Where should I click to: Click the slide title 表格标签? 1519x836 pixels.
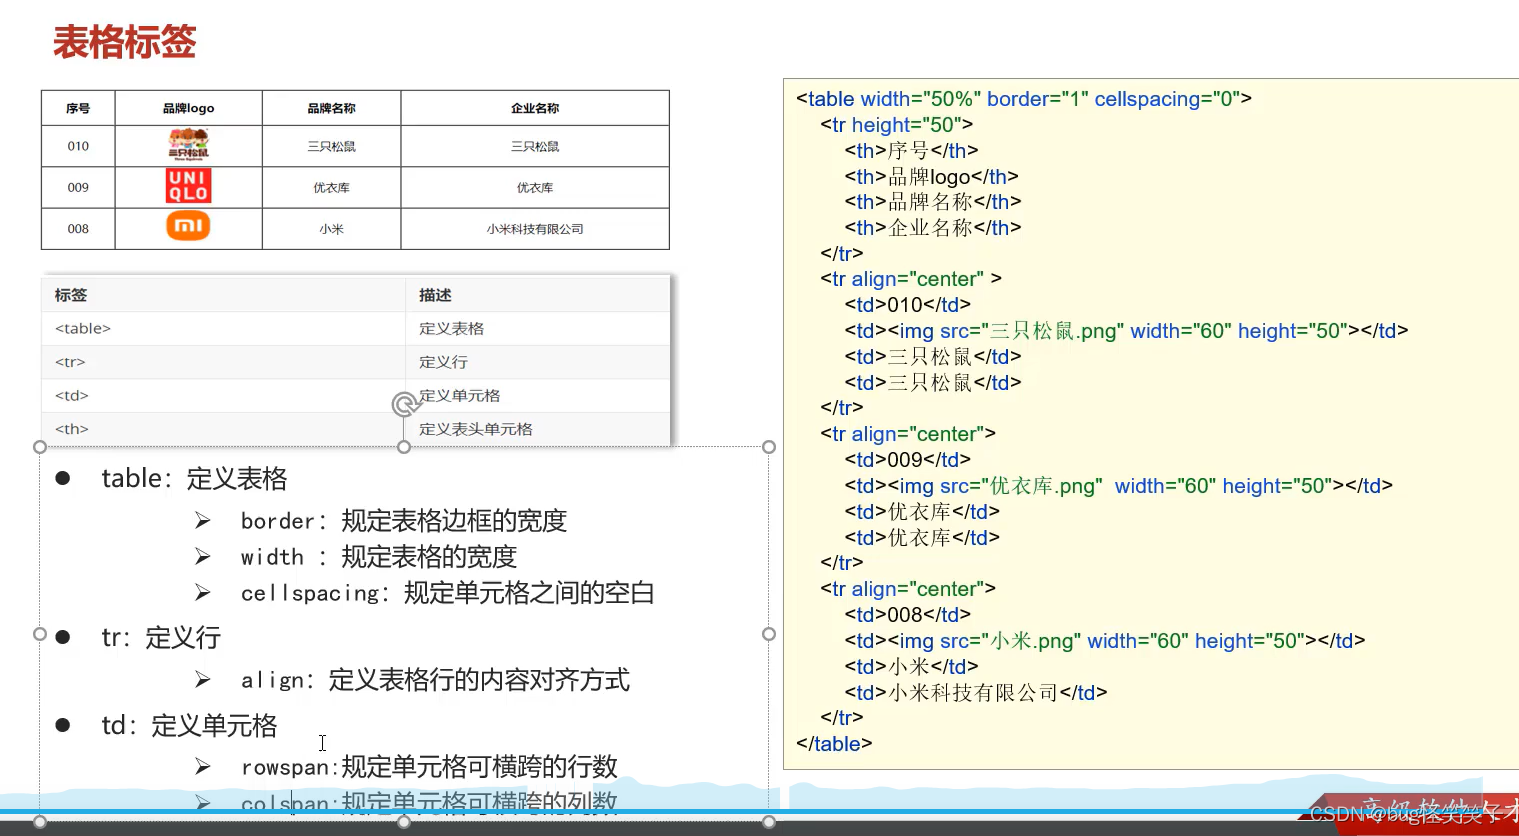point(125,42)
